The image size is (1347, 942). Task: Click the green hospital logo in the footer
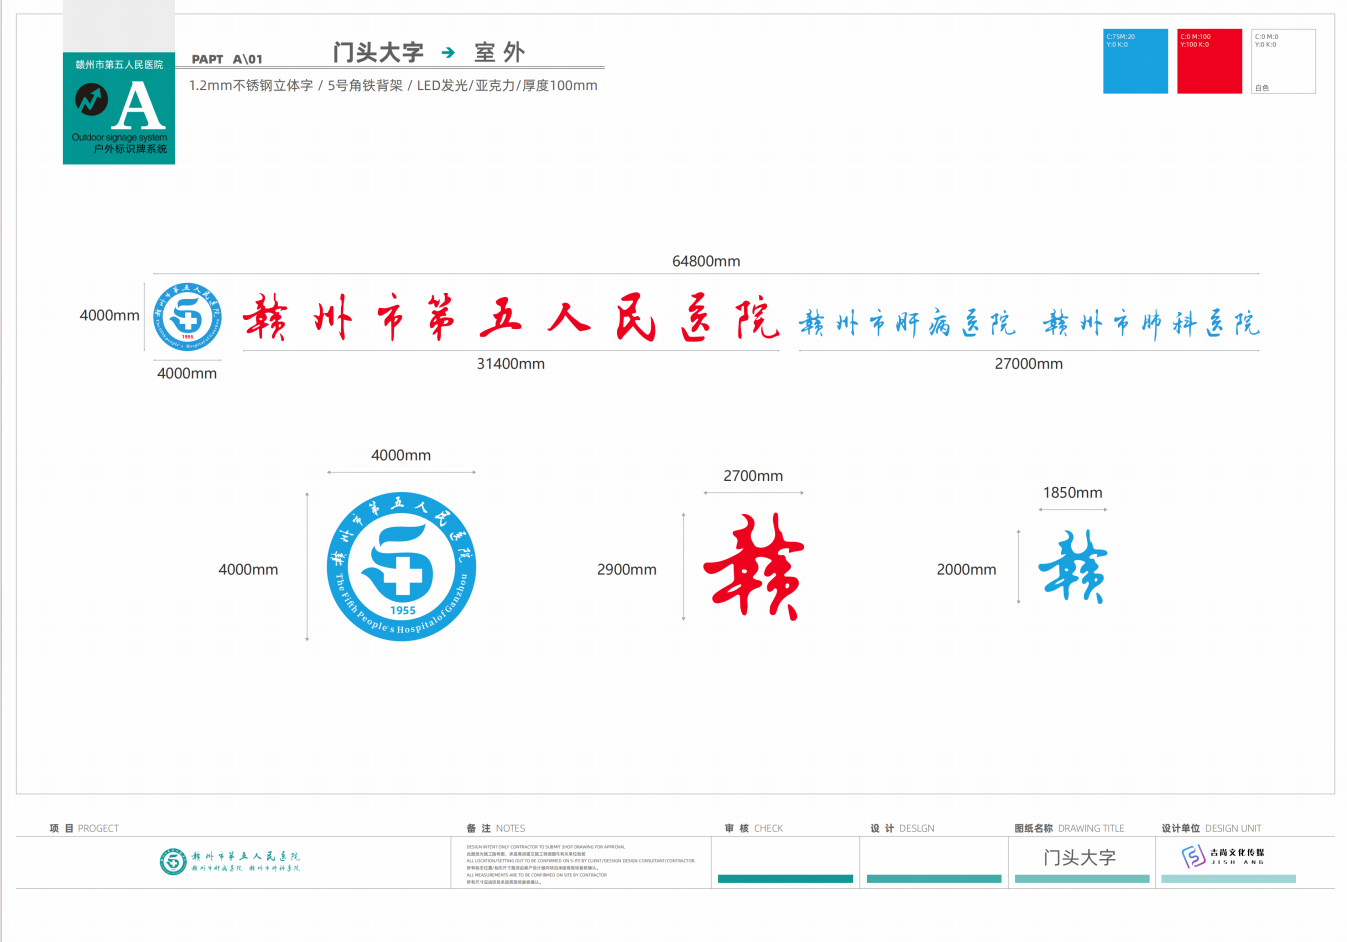(x=173, y=861)
